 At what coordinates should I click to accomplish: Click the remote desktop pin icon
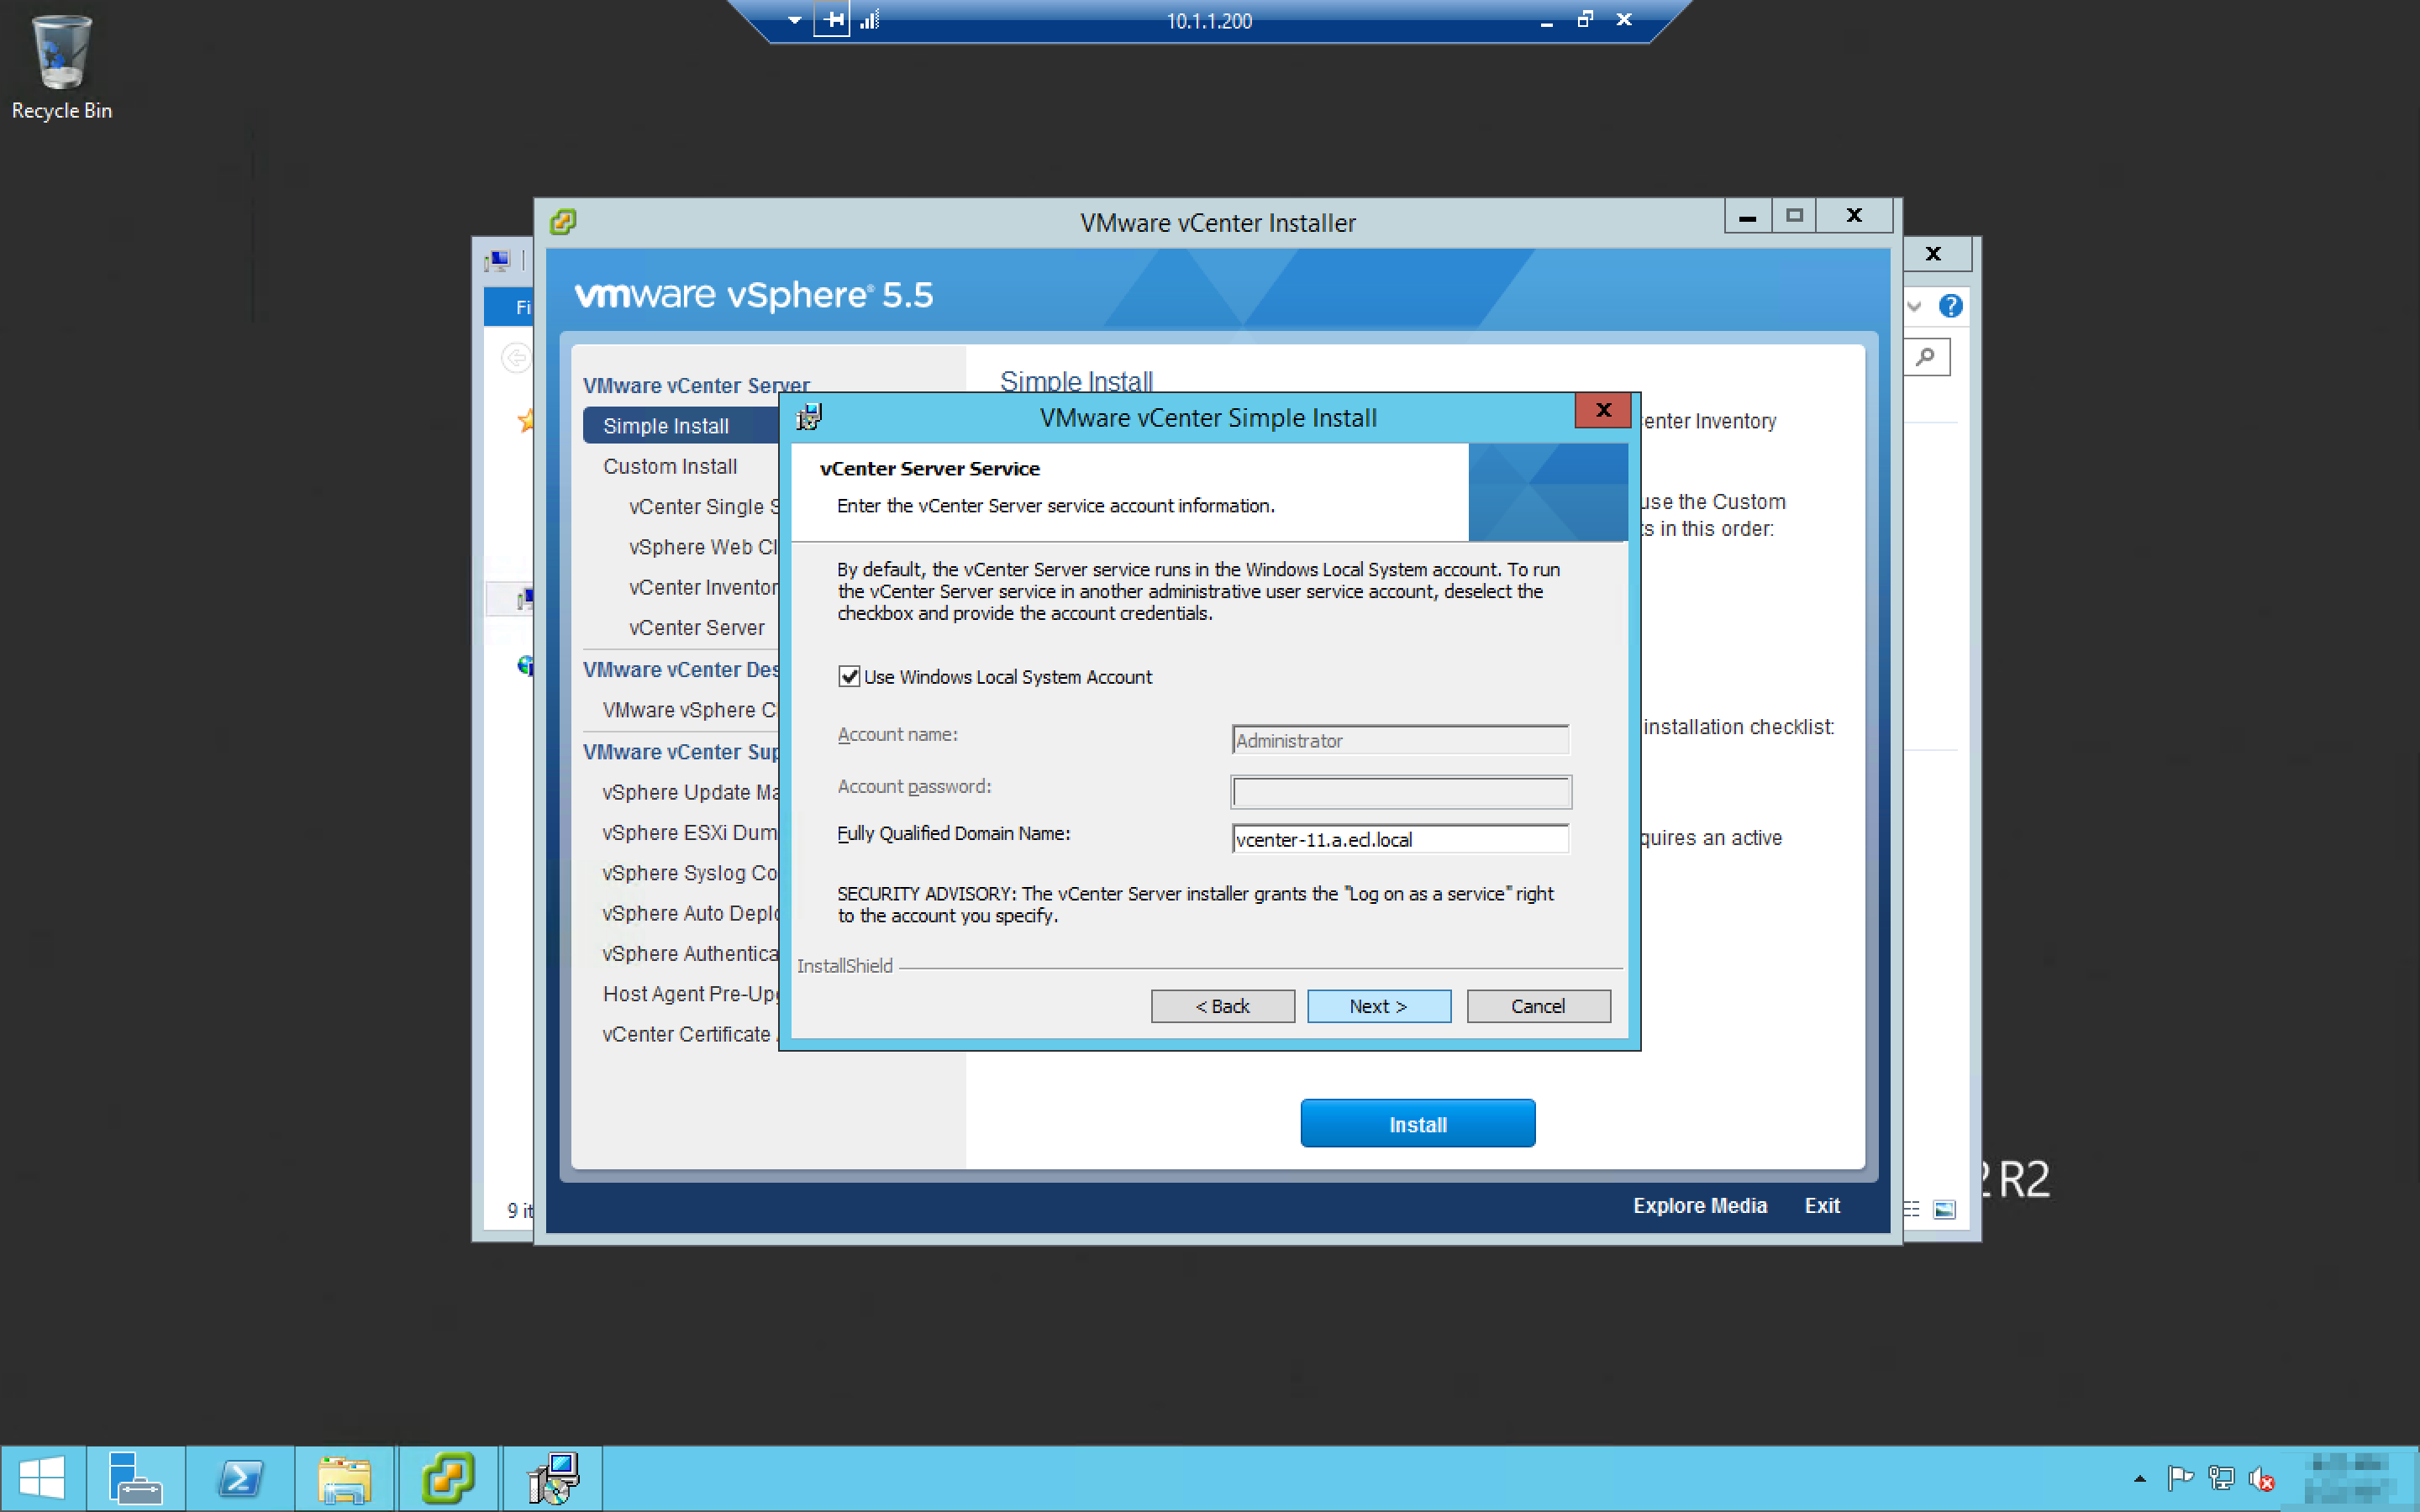click(x=832, y=20)
